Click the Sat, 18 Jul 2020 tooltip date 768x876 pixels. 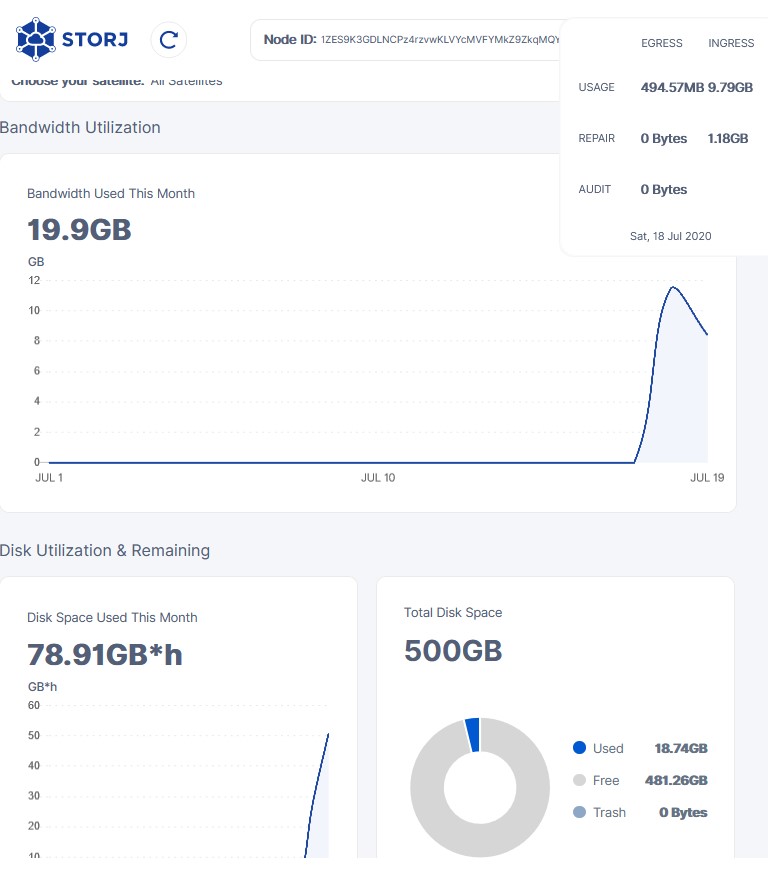pos(670,236)
